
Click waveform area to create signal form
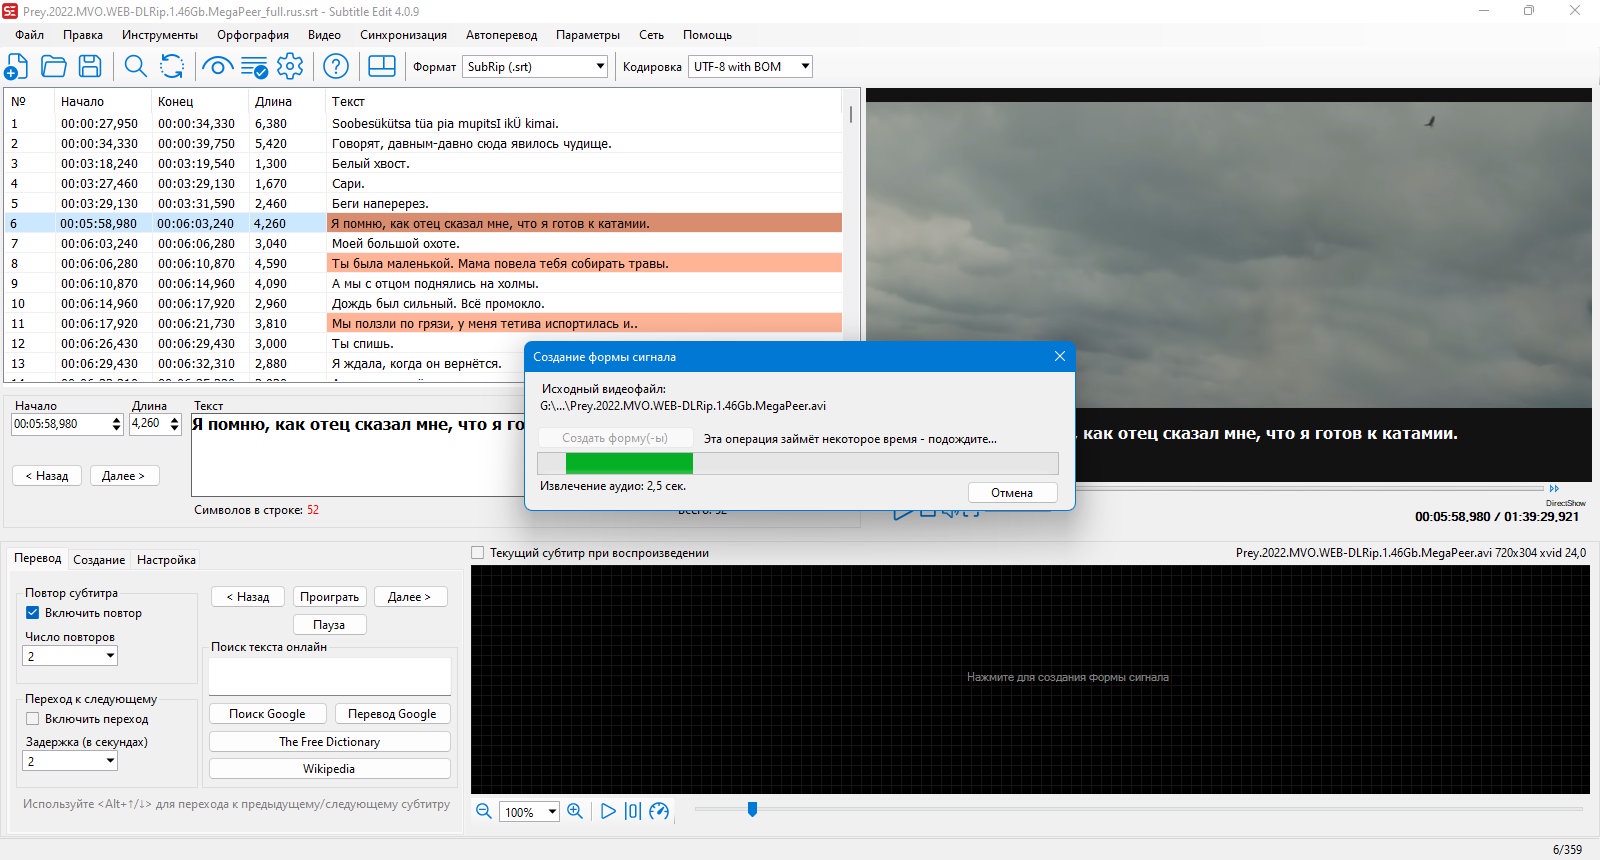[x=1030, y=680]
